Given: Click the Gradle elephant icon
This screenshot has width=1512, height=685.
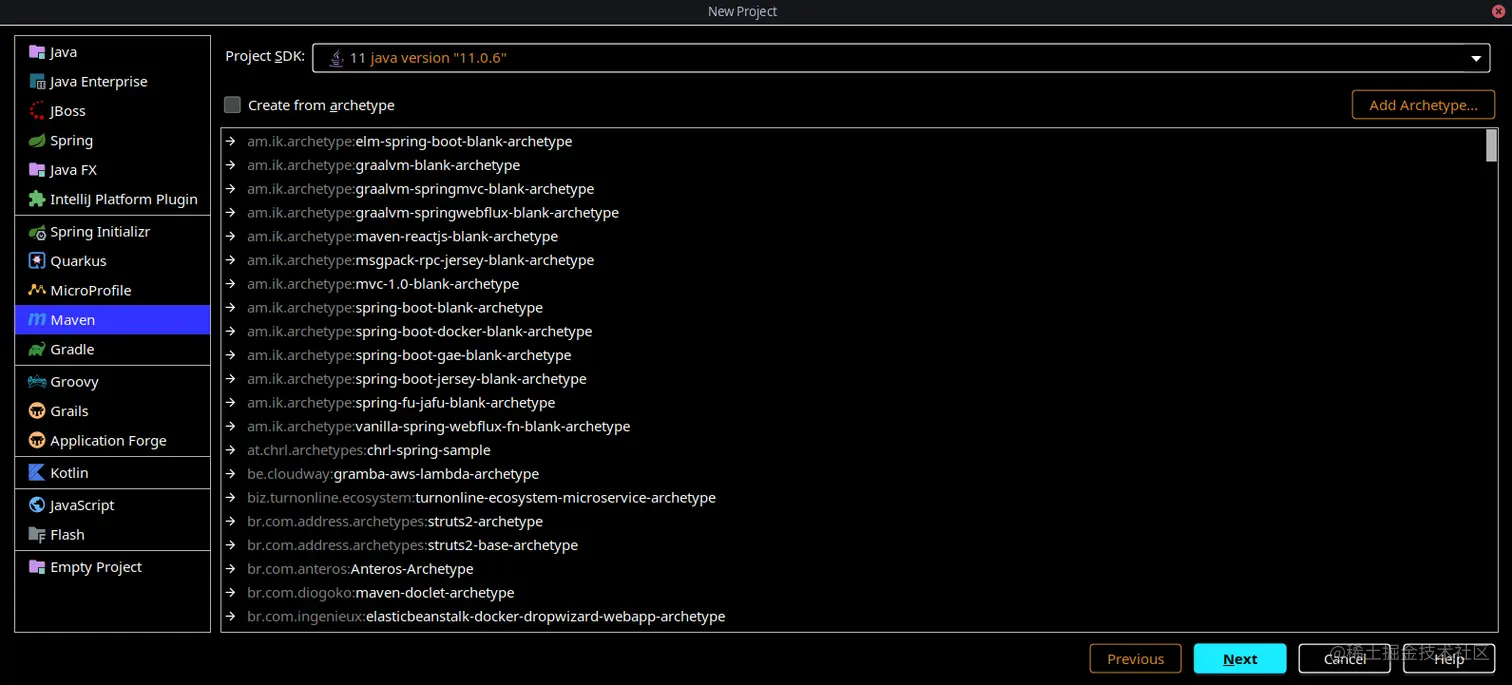Looking at the screenshot, I should pyautogui.click(x=37, y=350).
